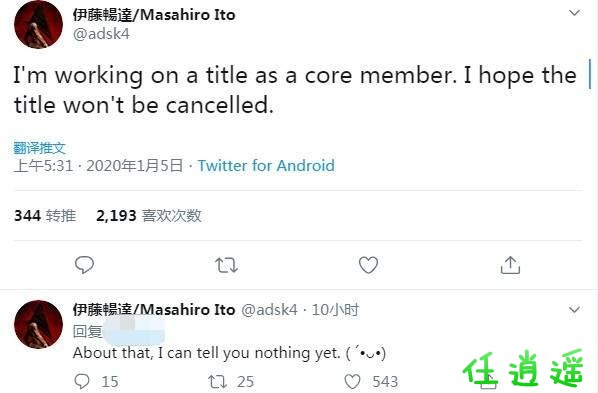The image size is (598, 393).
Task: View the 2,193 喜欢次数 likes list
Action: coord(149,216)
